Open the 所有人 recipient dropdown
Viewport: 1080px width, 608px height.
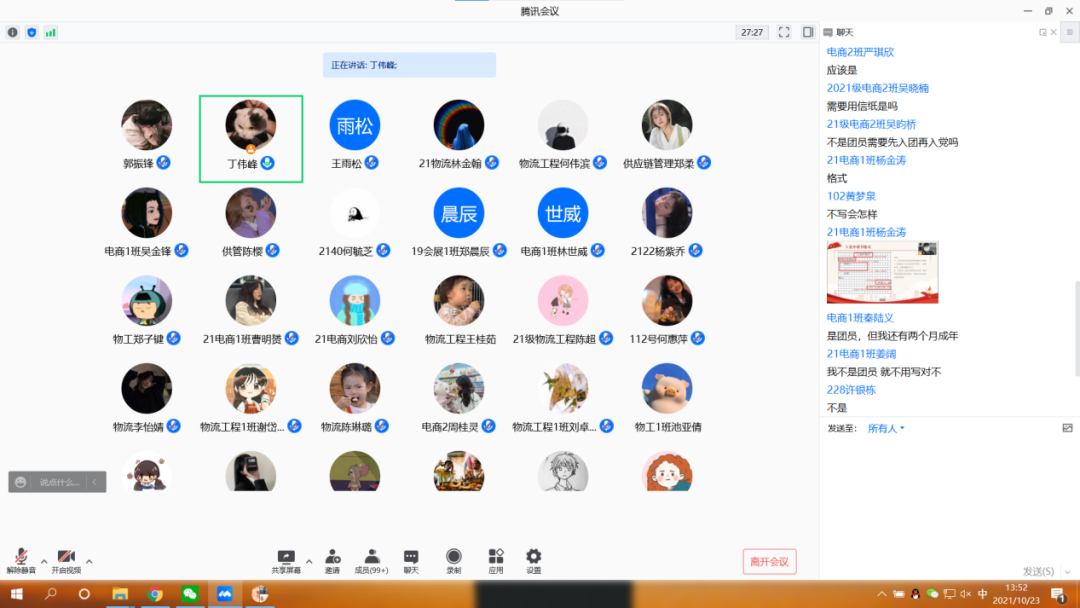(886, 428)
